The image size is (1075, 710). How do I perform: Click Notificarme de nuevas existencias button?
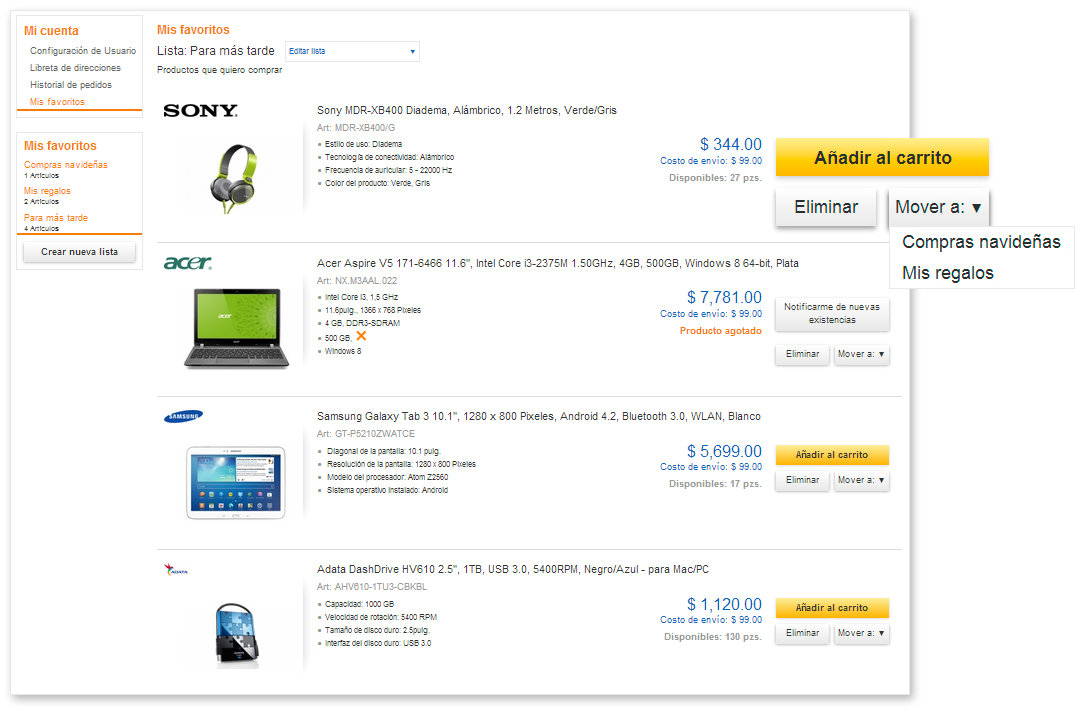click(x=832, y=313)
